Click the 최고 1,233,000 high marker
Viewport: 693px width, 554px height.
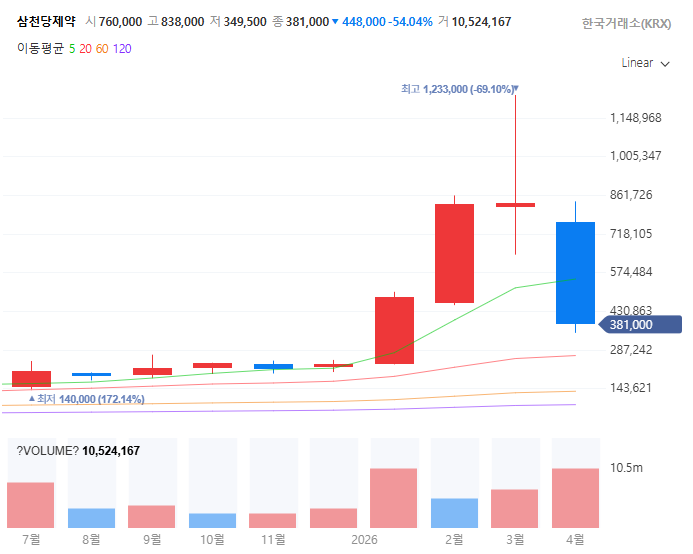click(459, 89)
